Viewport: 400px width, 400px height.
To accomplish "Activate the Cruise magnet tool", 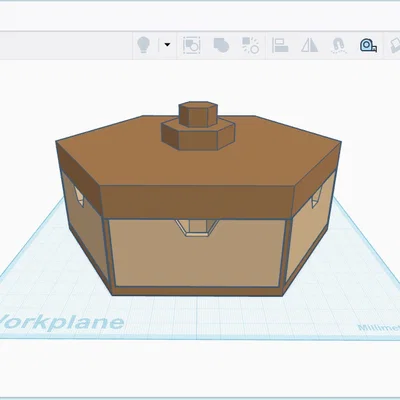I will pos(339,46).
